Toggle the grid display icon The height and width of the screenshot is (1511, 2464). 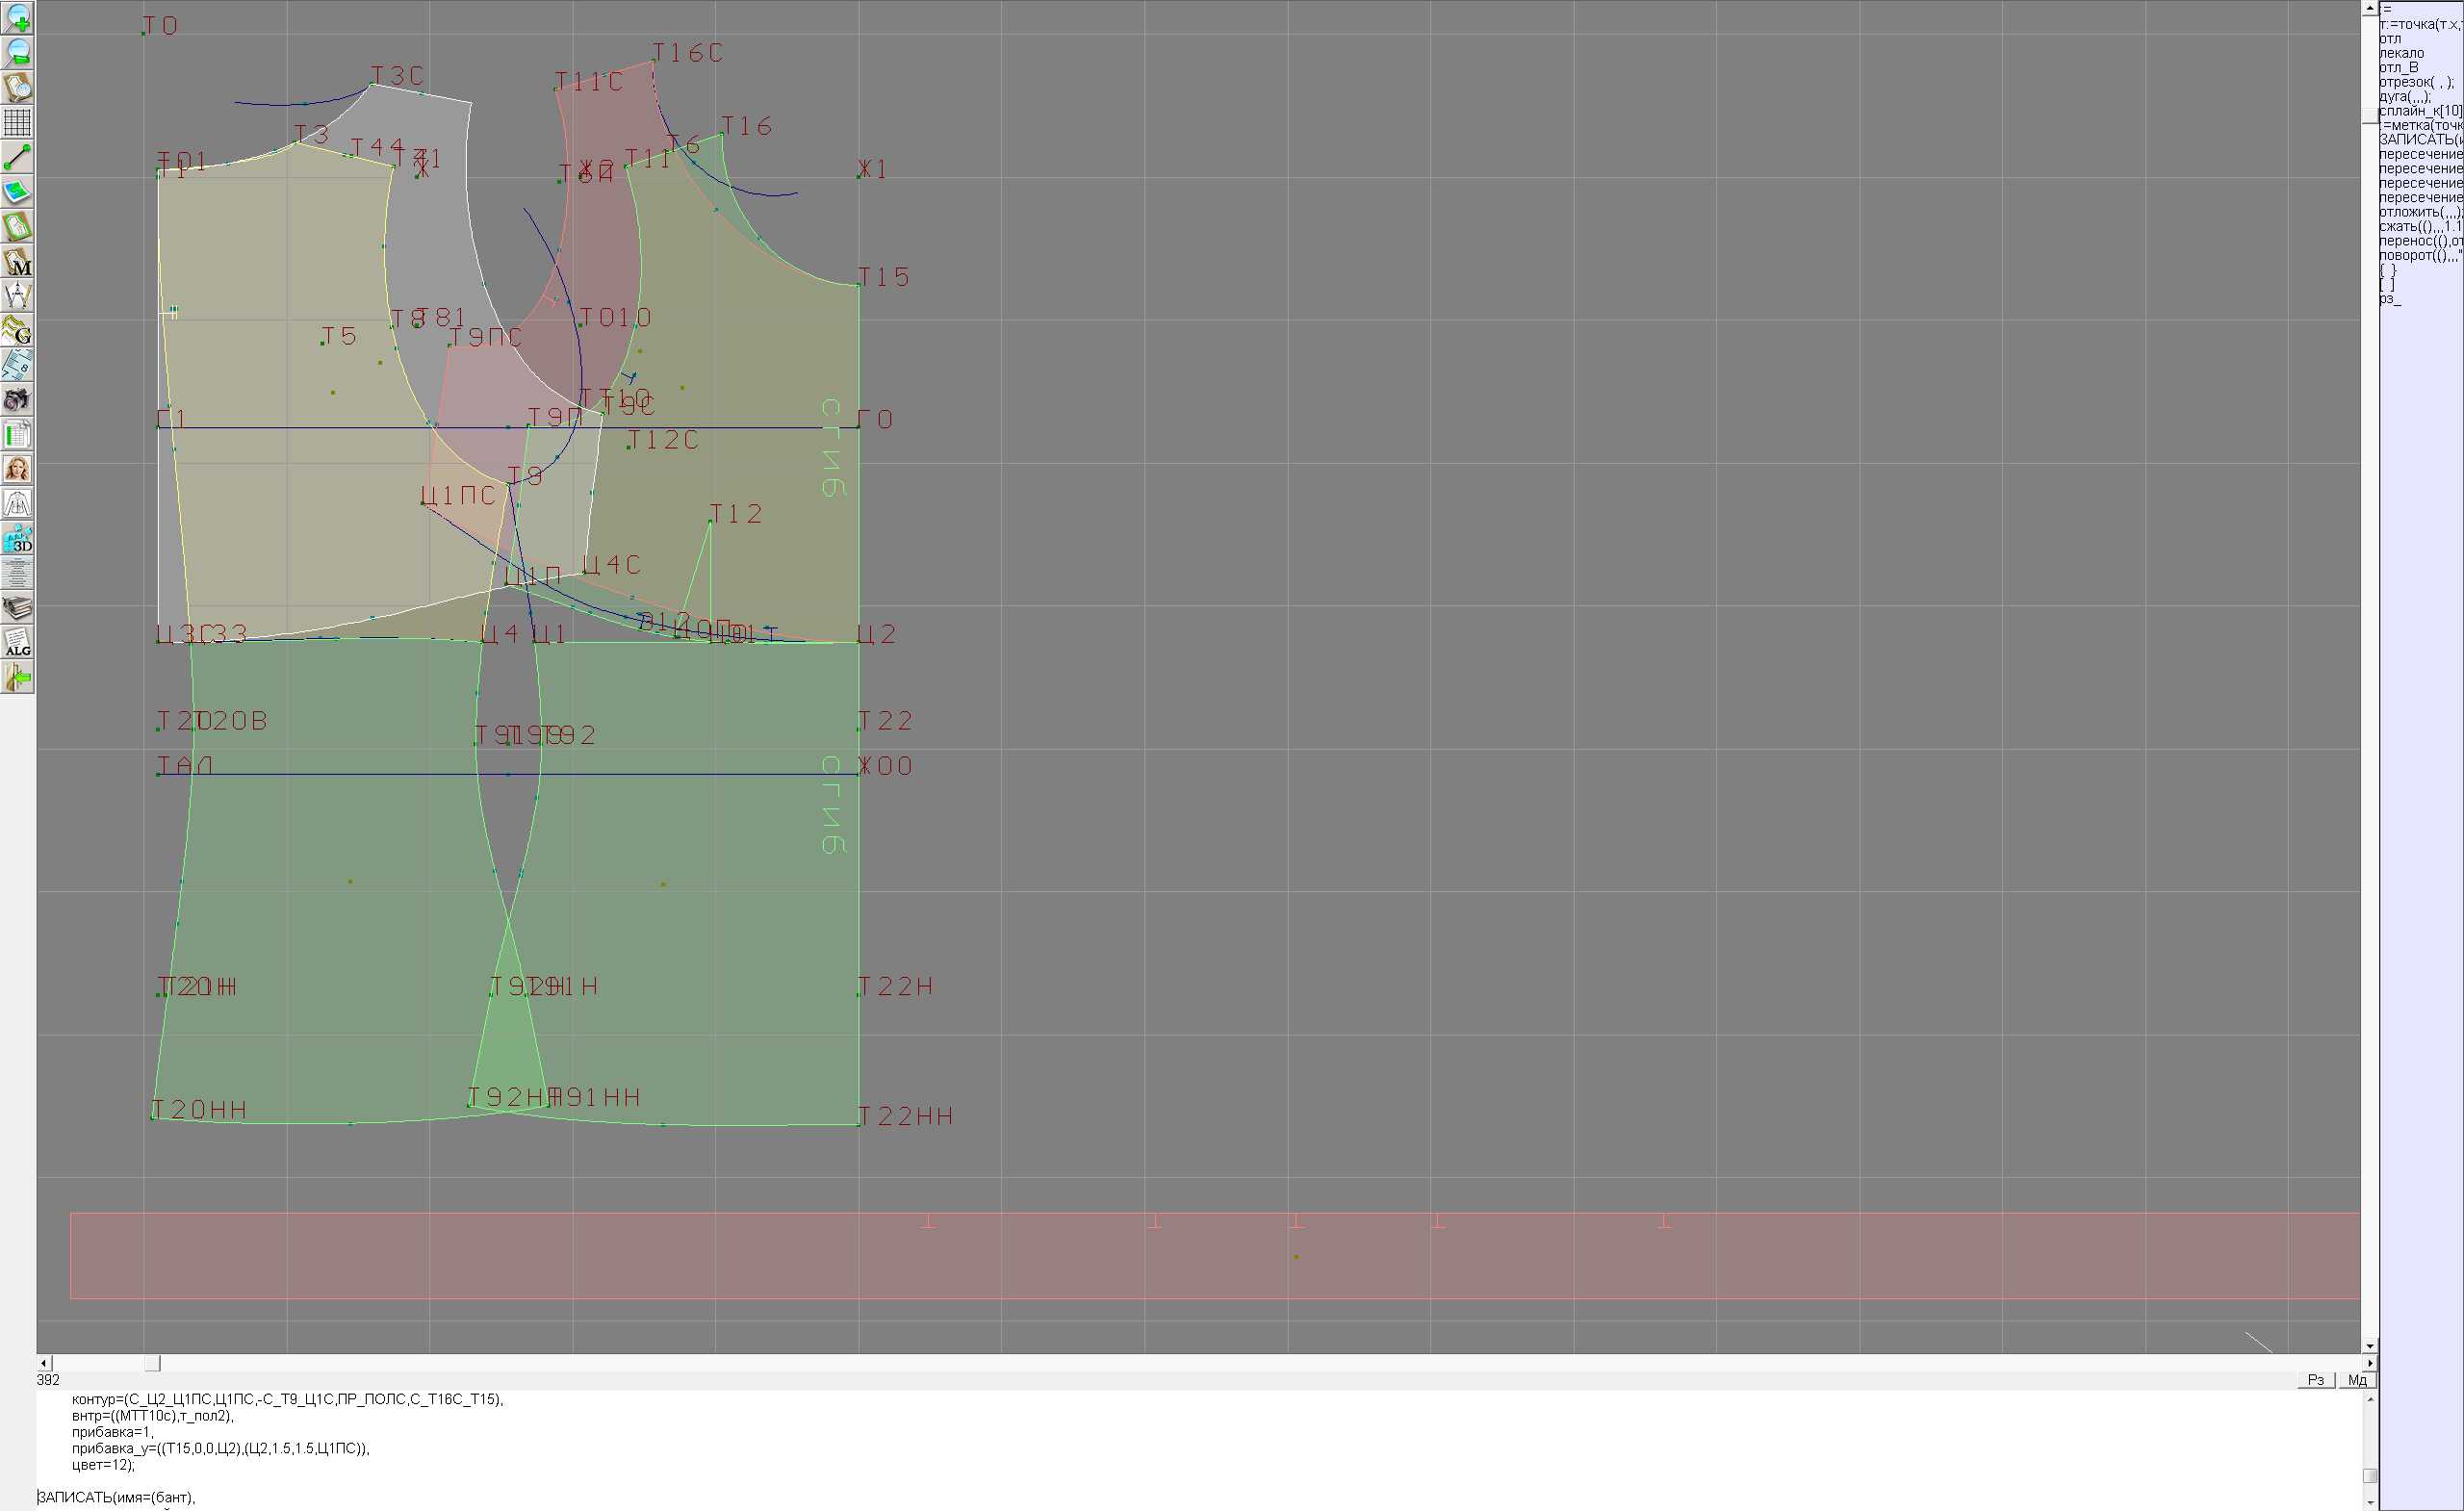click(17, 122)
